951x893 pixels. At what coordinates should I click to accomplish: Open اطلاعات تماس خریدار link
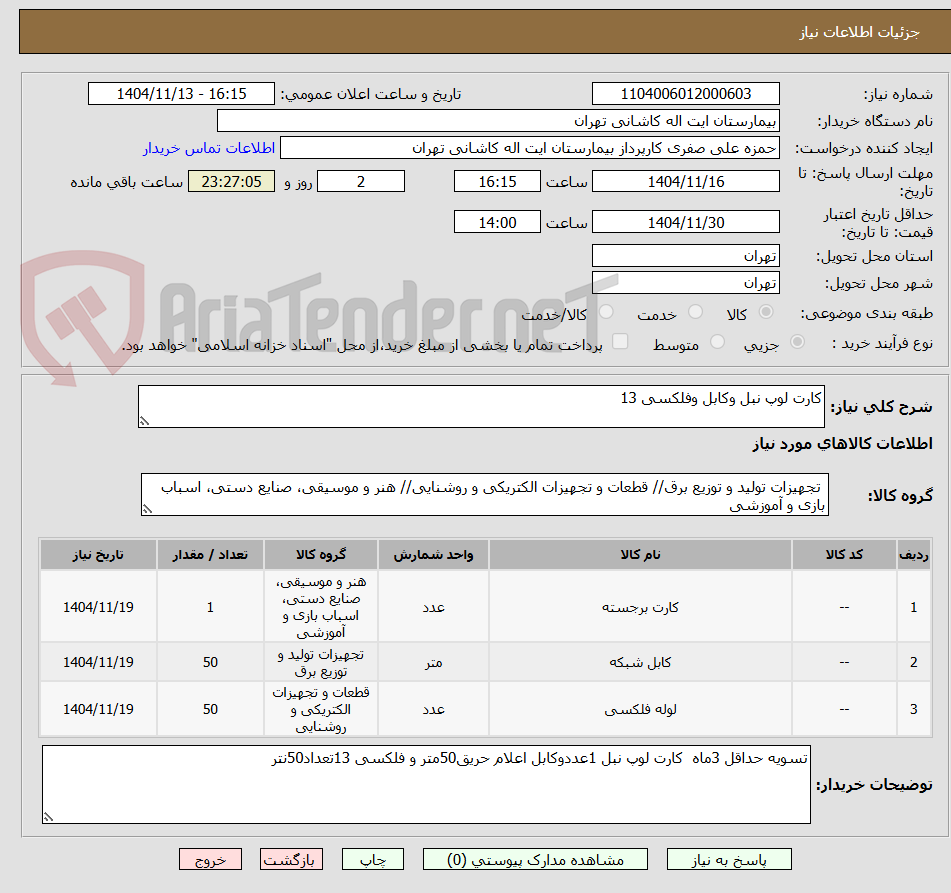pyautogui.click(x=209, y=148)
